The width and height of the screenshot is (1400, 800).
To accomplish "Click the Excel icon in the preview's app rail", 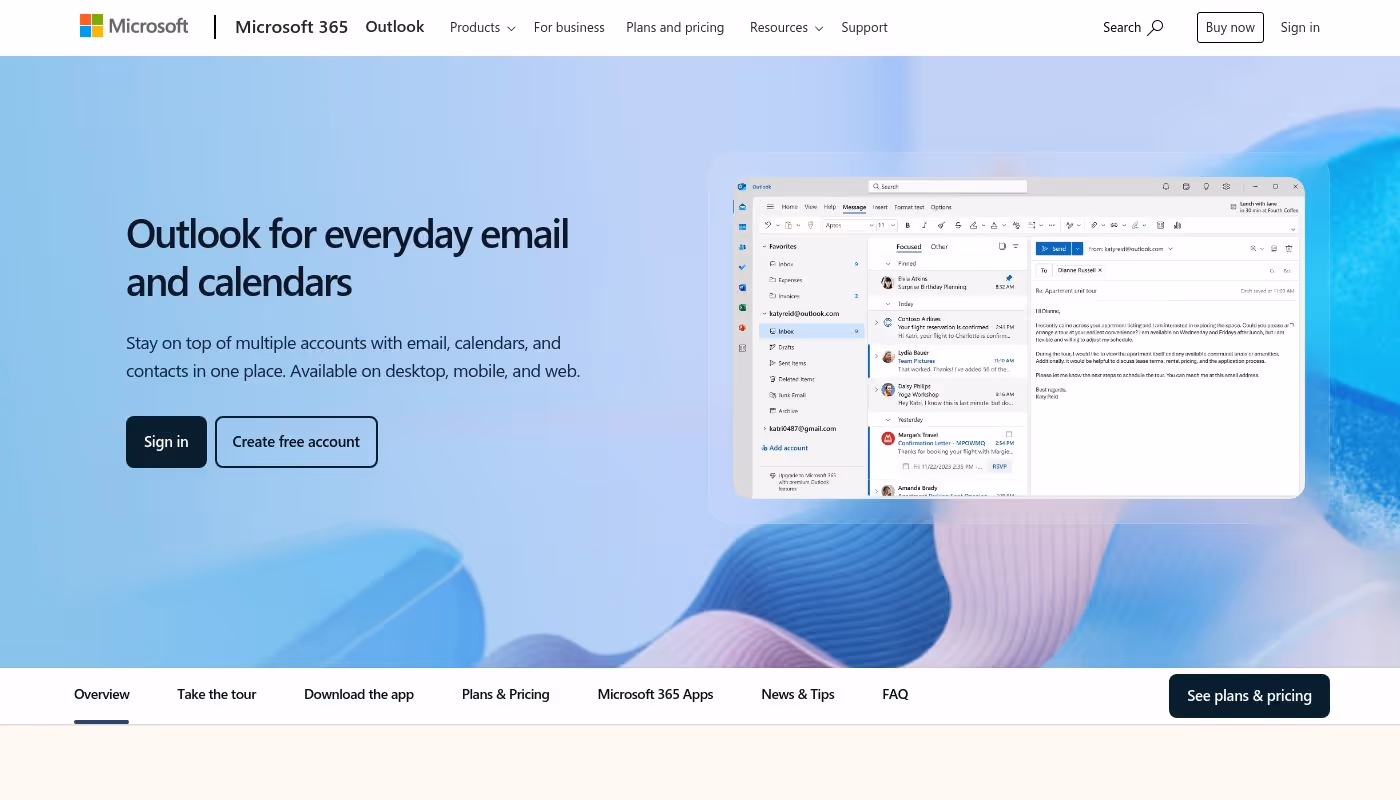I will pos(742,308).
